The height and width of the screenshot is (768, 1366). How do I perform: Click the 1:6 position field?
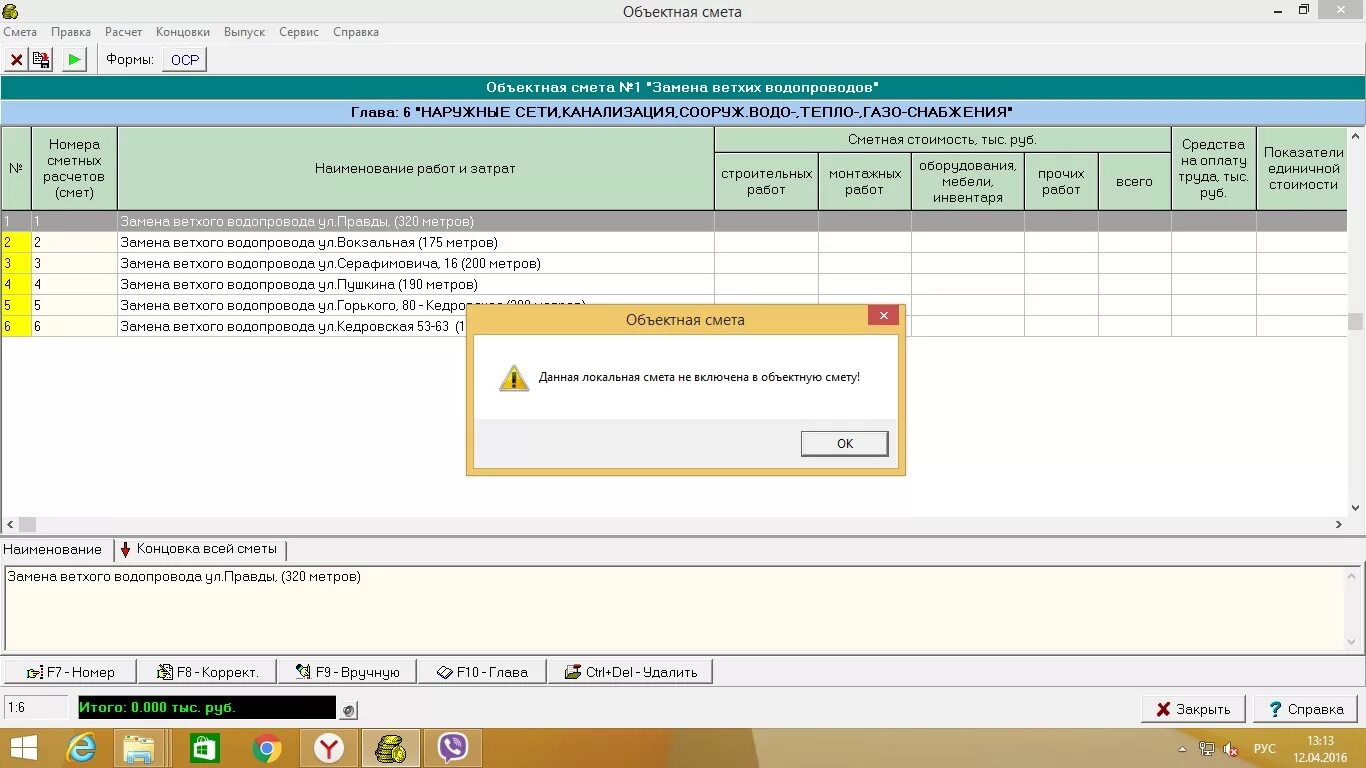point(36,707)
